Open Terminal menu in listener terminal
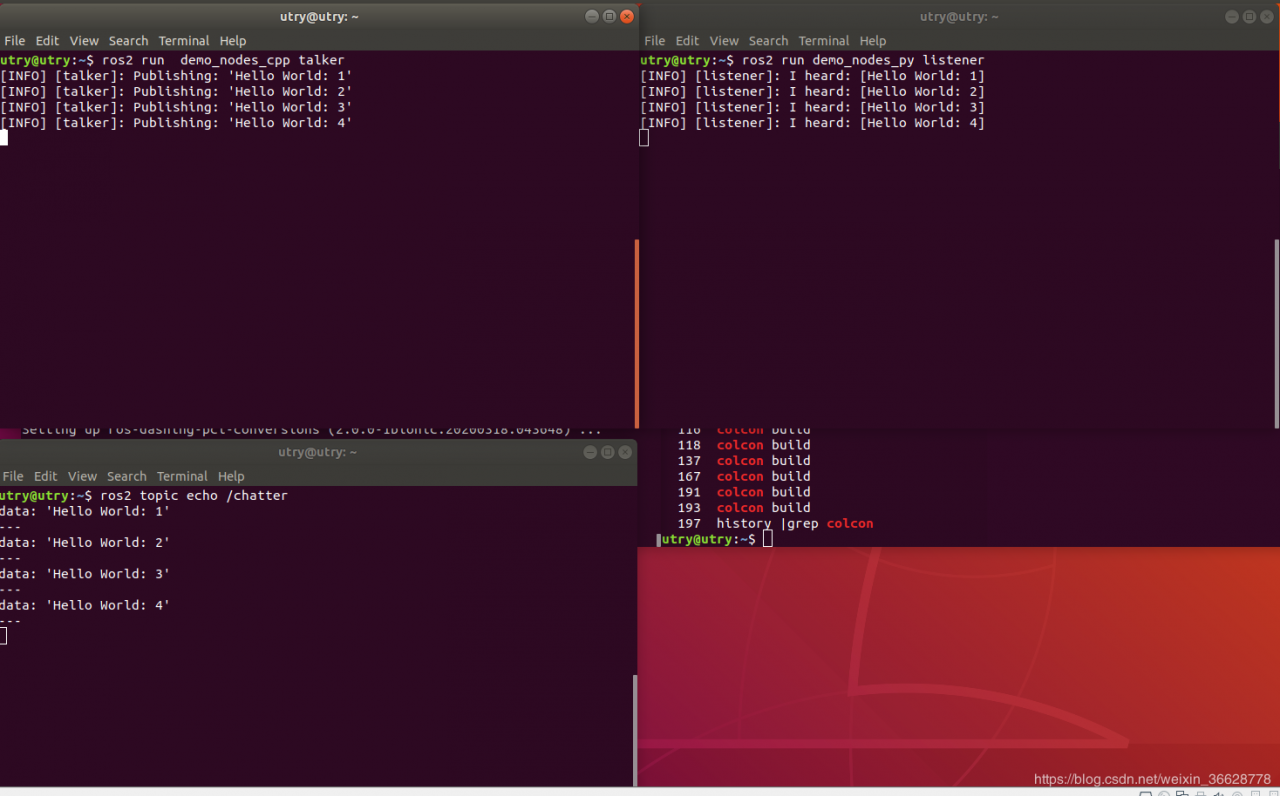This screenshot has width=1280, height=796. [823, 41]
